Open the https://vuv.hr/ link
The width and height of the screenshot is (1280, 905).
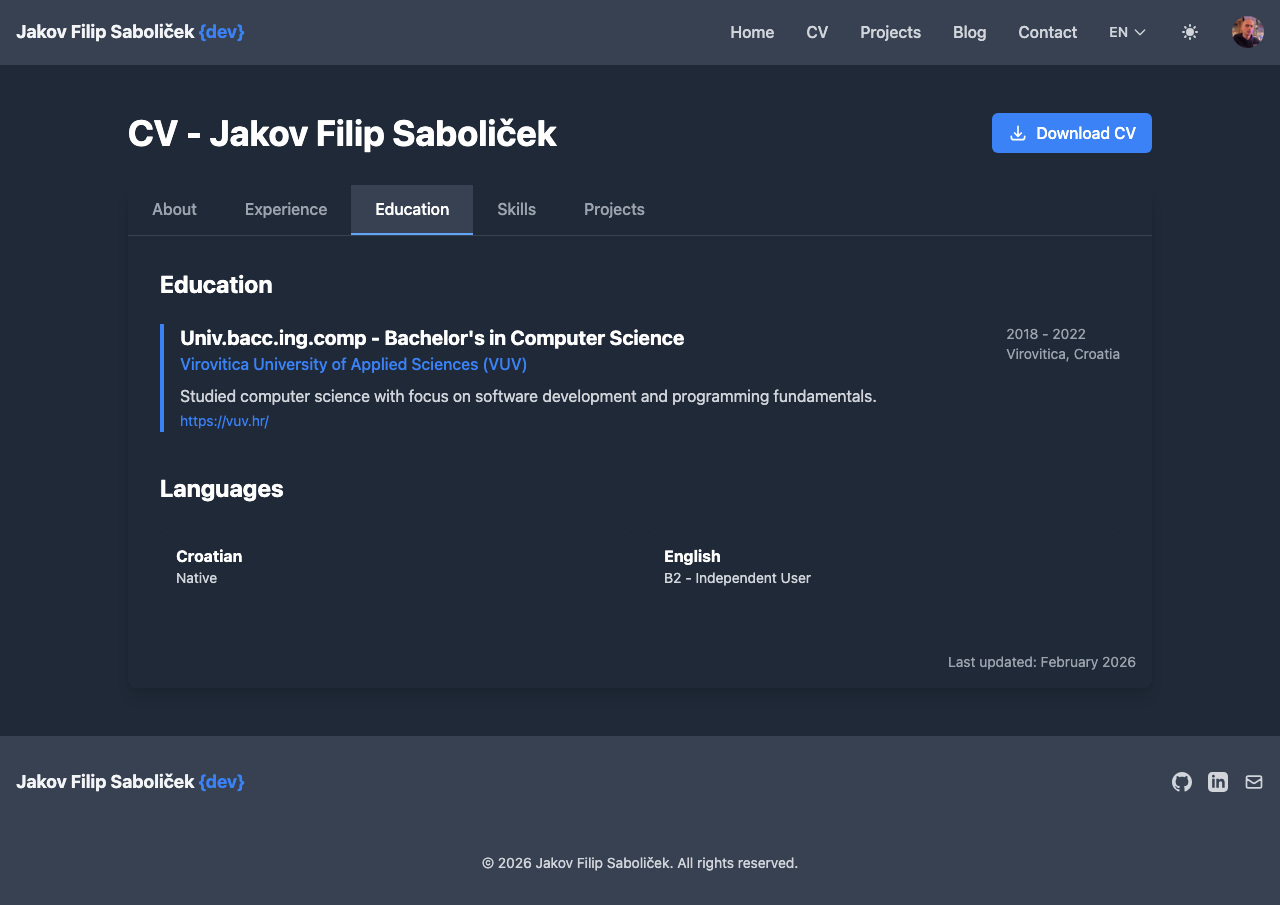click(224, 421)
